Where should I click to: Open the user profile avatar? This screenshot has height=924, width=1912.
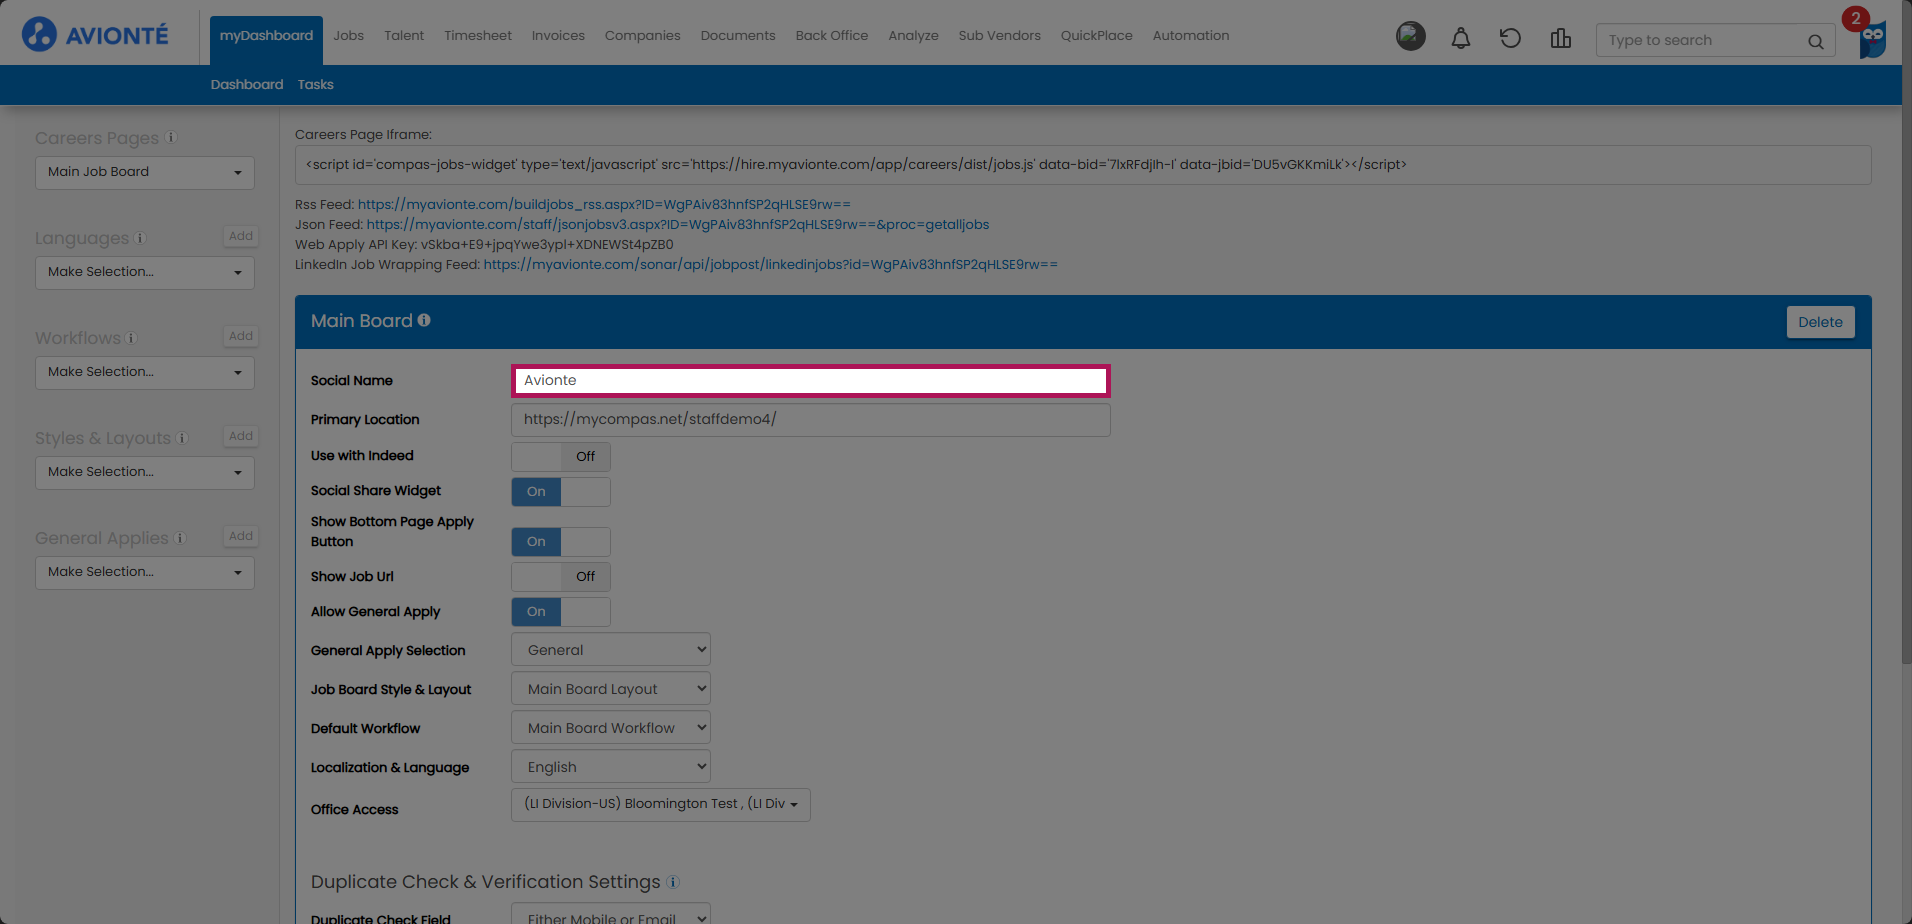1411,37
